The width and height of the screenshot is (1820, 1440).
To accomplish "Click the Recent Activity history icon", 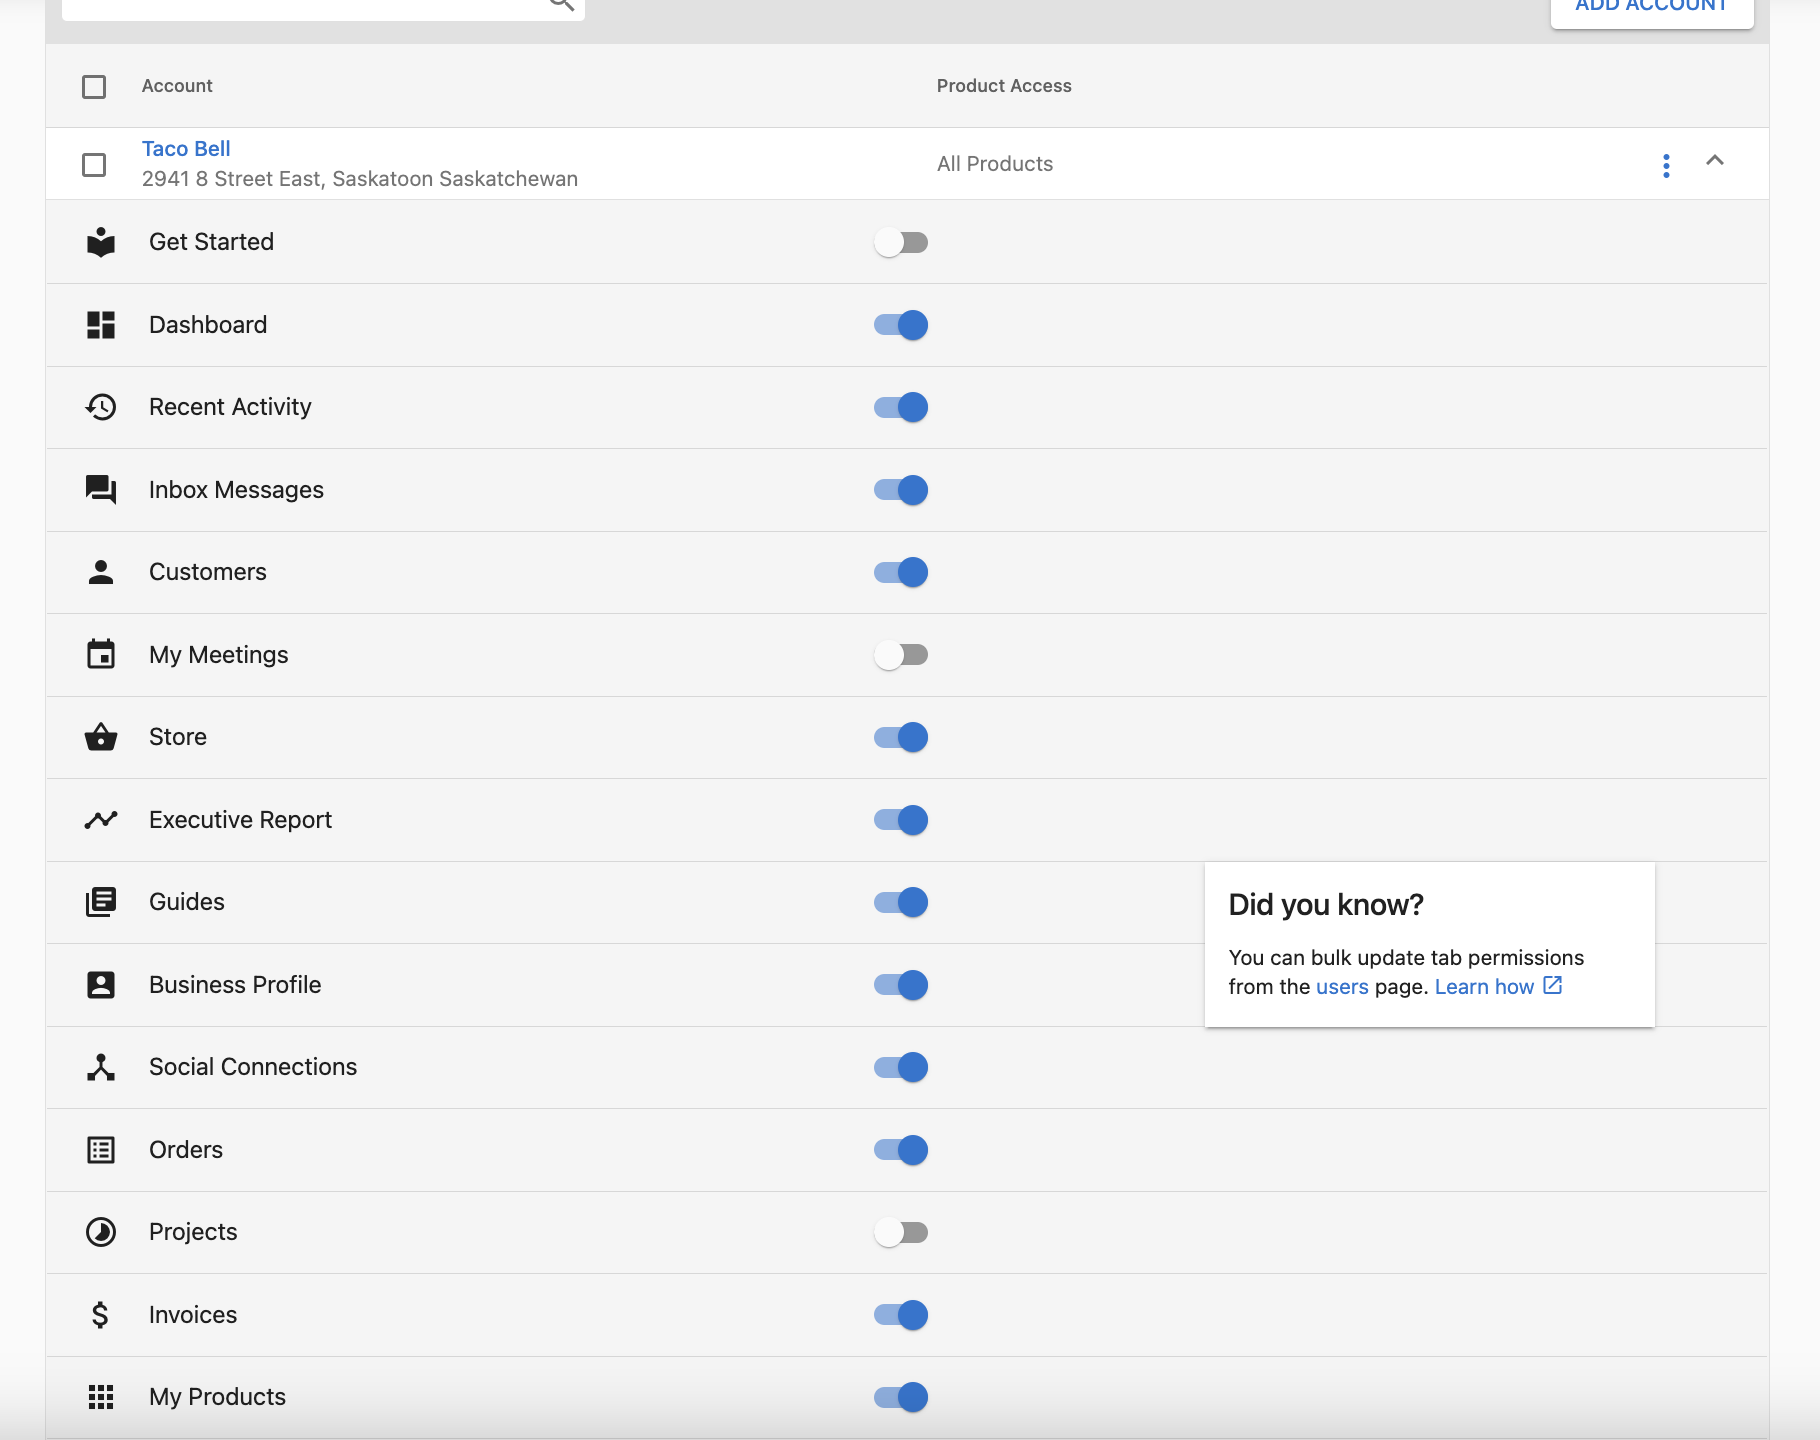I will tap(101, 407).
